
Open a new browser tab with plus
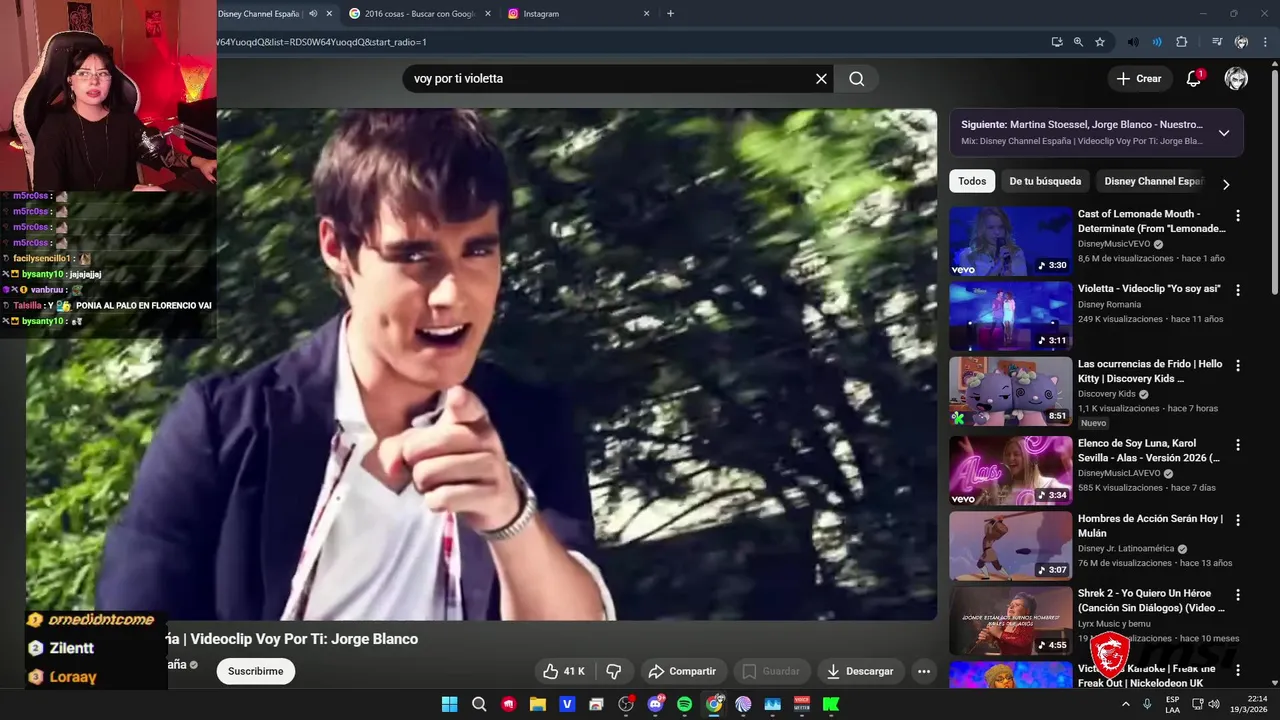[670, 14]
